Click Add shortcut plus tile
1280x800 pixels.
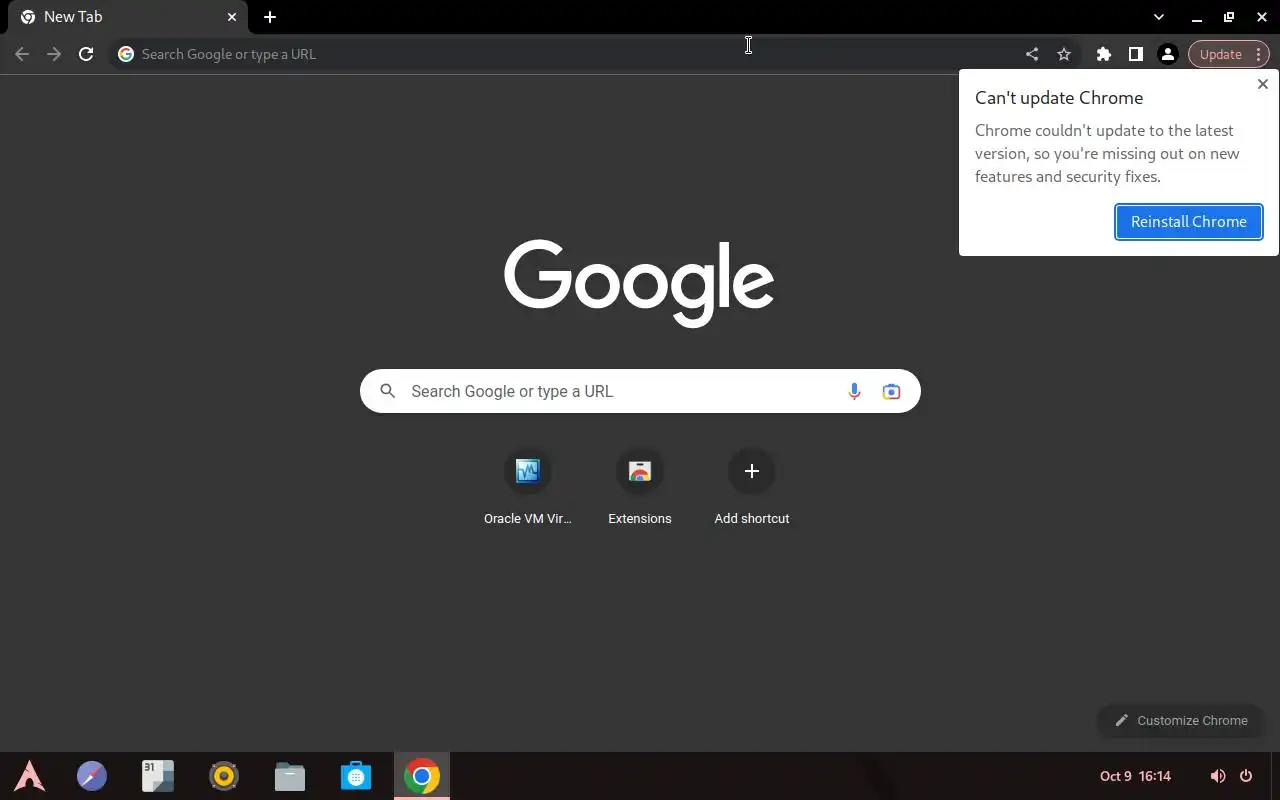coord(752,488)
